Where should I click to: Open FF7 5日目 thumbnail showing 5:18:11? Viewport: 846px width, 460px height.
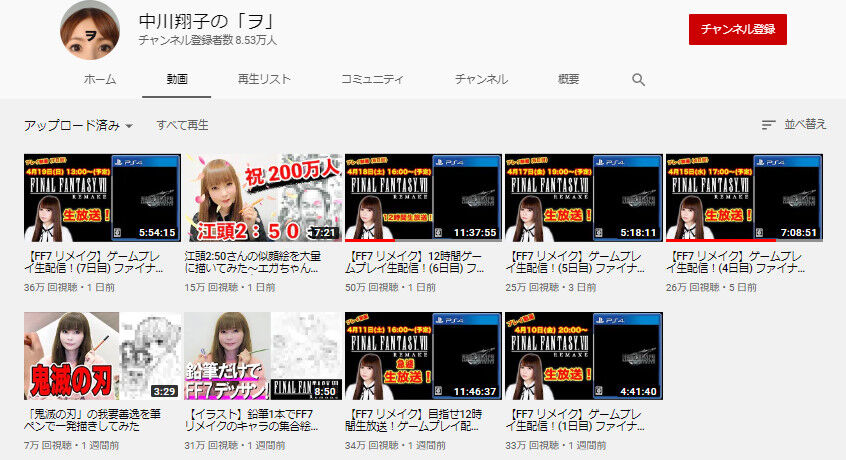pos(583,197)
